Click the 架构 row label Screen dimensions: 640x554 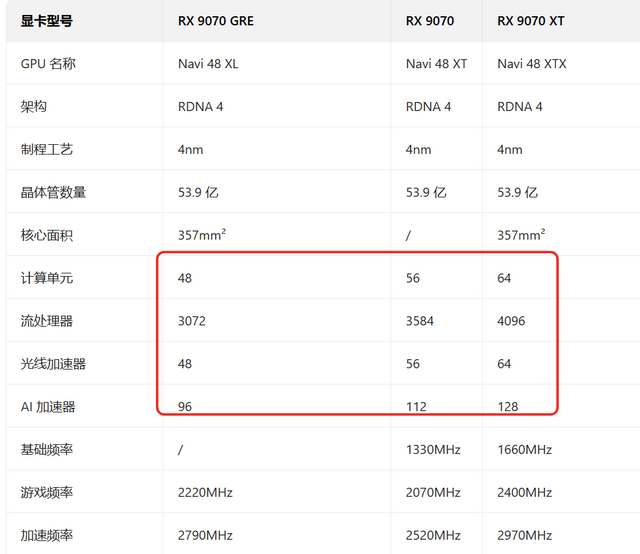(x=34, y=107)
